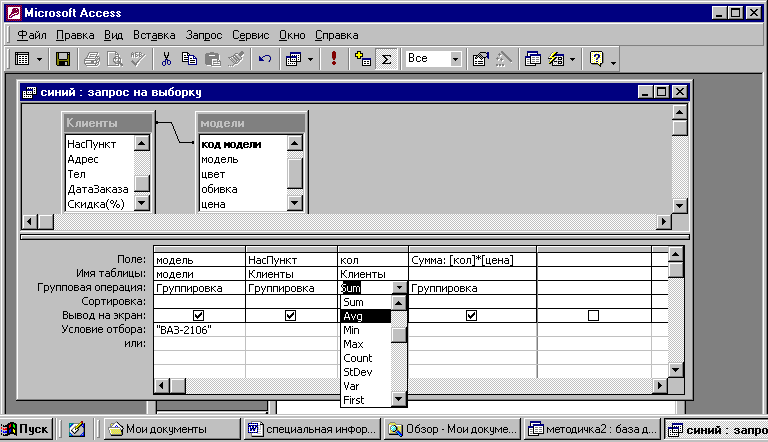Switch to 'методичка2 : база д...' taskbar button
768x442 pixels.
click(592, 429)
